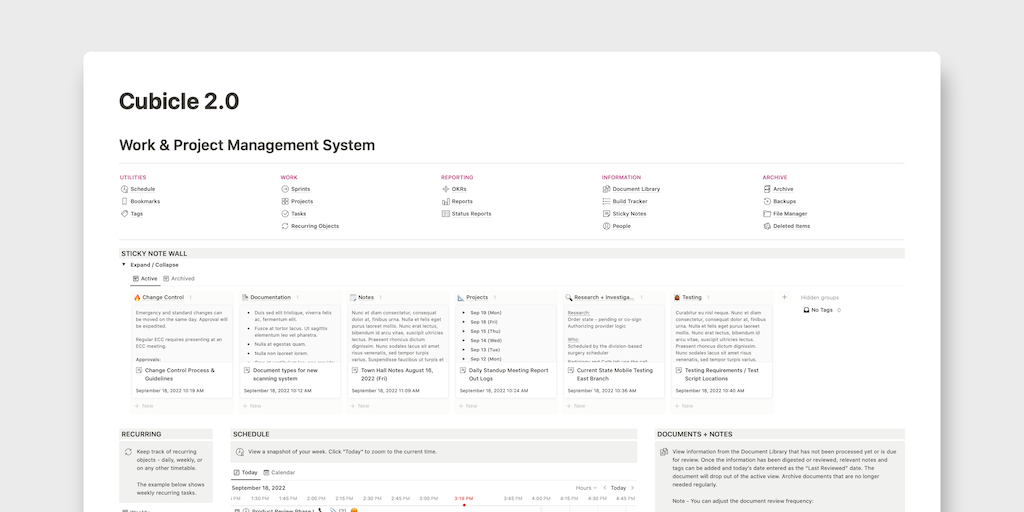Jump timeline to Today button
The width and height of the screenshot is (1024, 512).
pyautogui.click(x=618, y=488)
